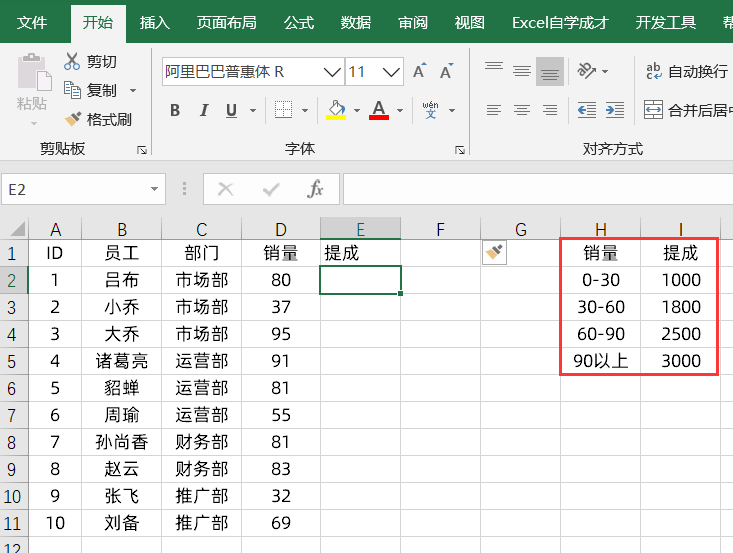
Task: Align text left
Action: pyautogui.click(x=494, y=110)
